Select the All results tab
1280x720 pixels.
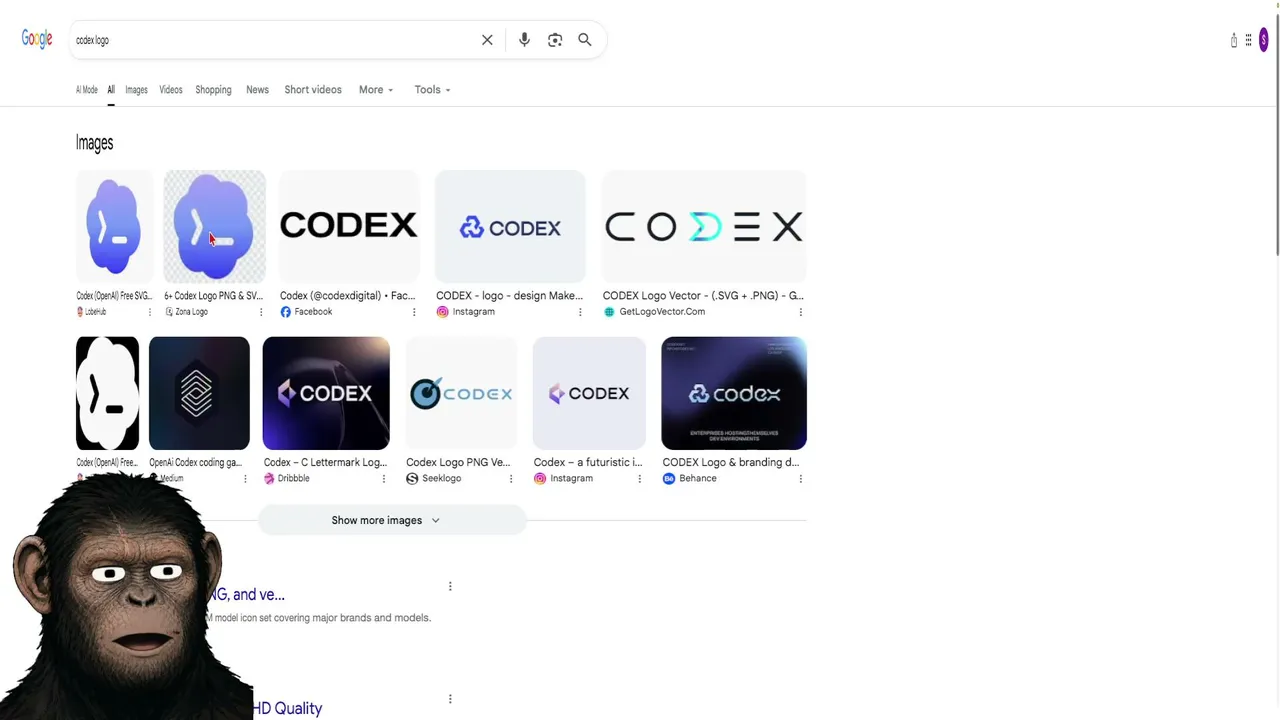point(111,90)
